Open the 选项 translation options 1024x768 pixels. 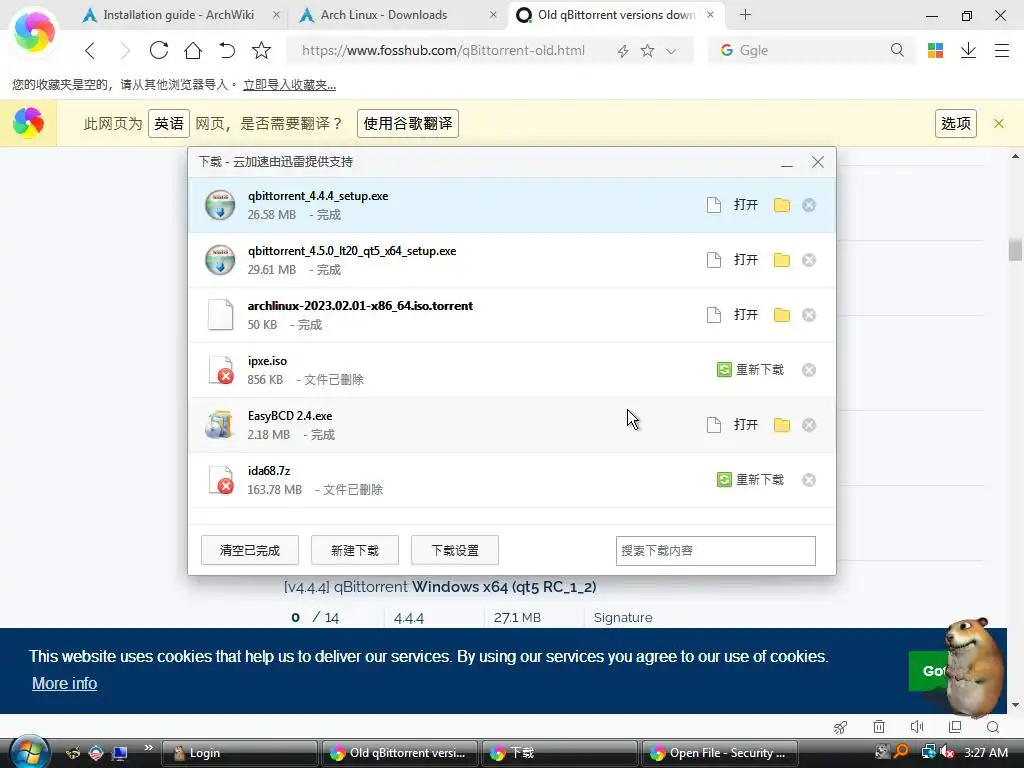(x=955, y=123)
